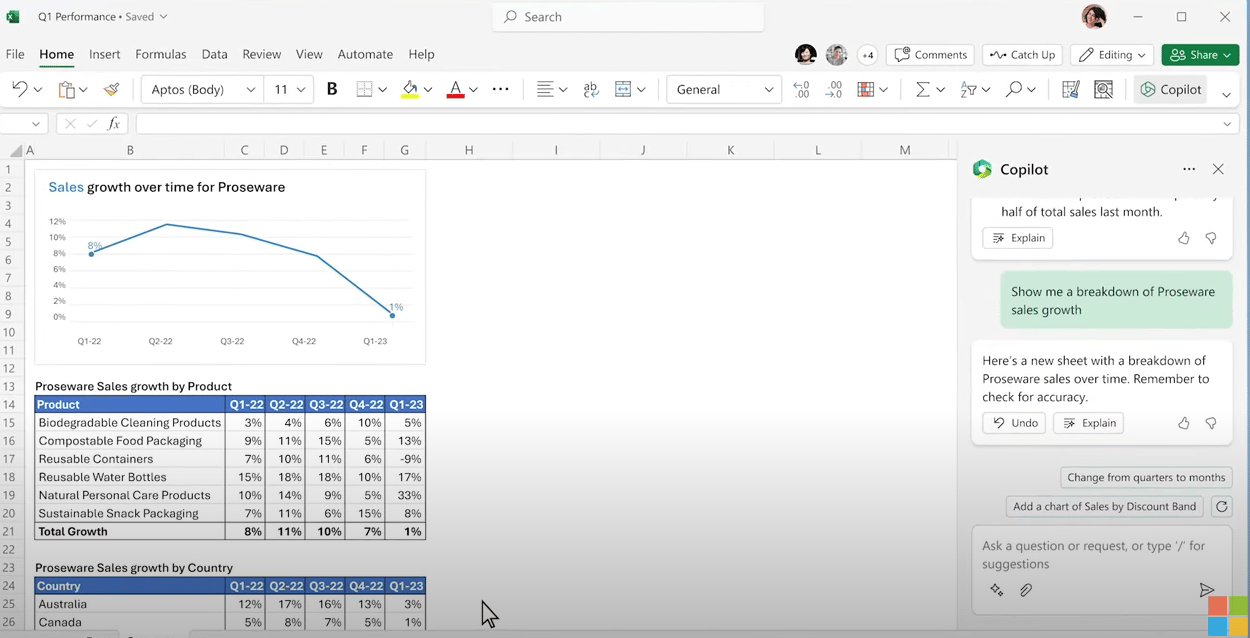The width and height of the screenshot is (1250, 638).
Task: Open more font options ellipsis in ribbon
Action: (x=501, y=89)
